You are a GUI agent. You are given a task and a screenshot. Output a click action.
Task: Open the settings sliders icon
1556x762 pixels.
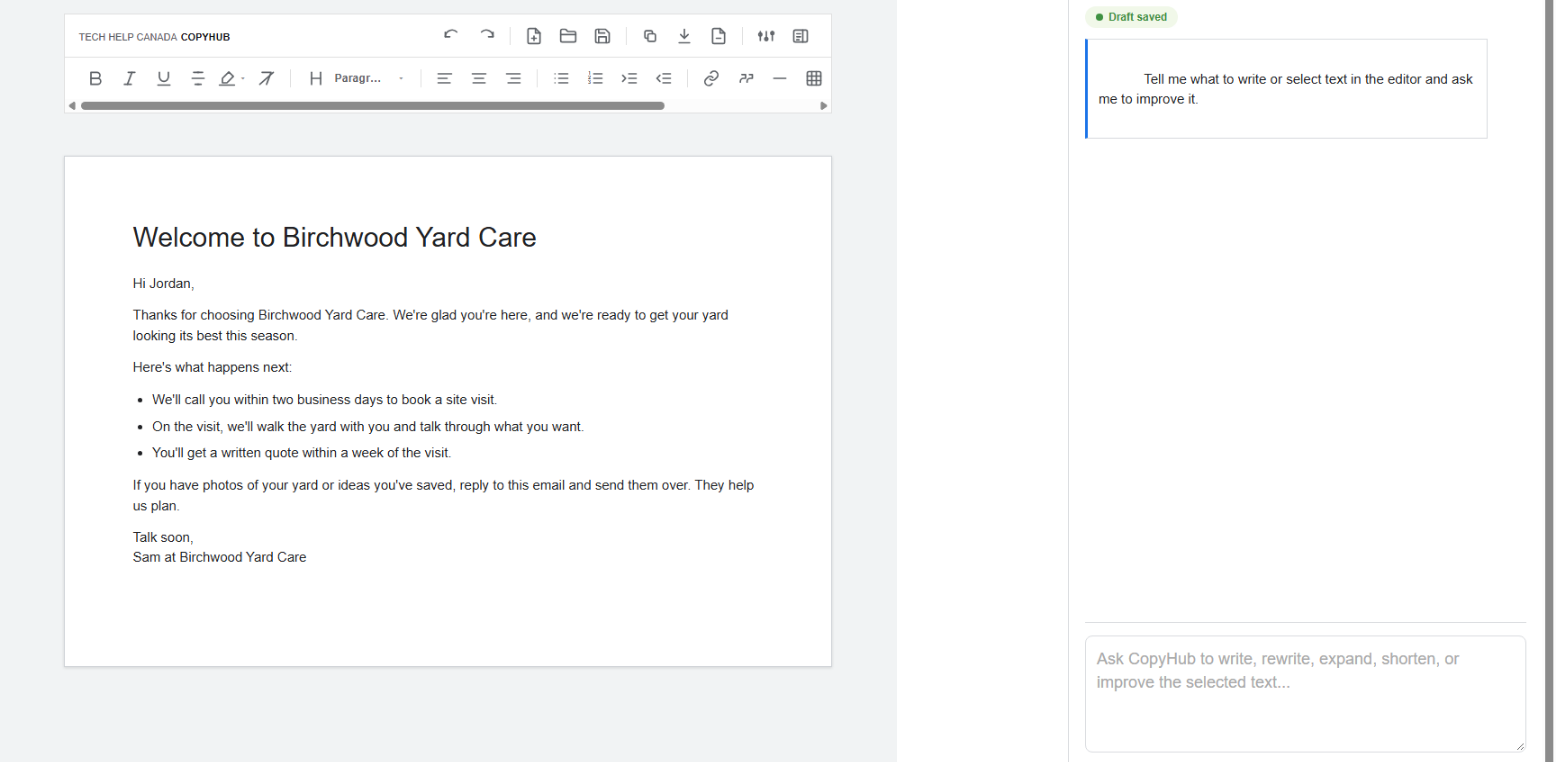coord(766,36)
